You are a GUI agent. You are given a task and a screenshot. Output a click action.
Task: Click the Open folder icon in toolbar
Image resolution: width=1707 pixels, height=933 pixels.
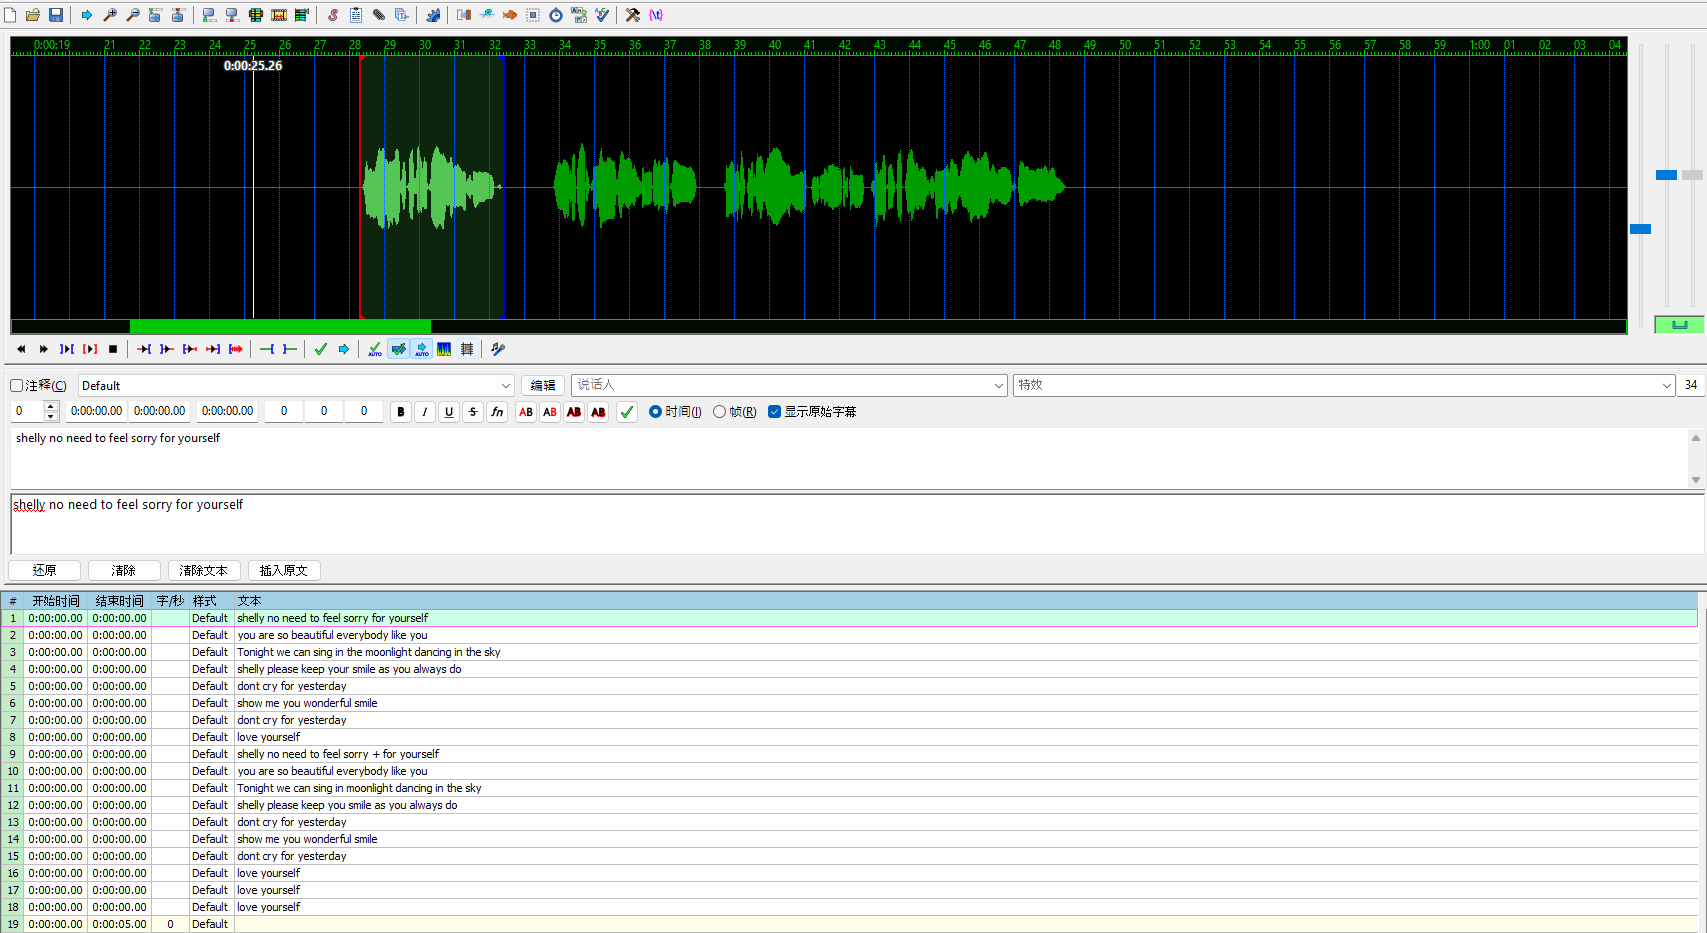pyautogui.click(x=33, y=15)
